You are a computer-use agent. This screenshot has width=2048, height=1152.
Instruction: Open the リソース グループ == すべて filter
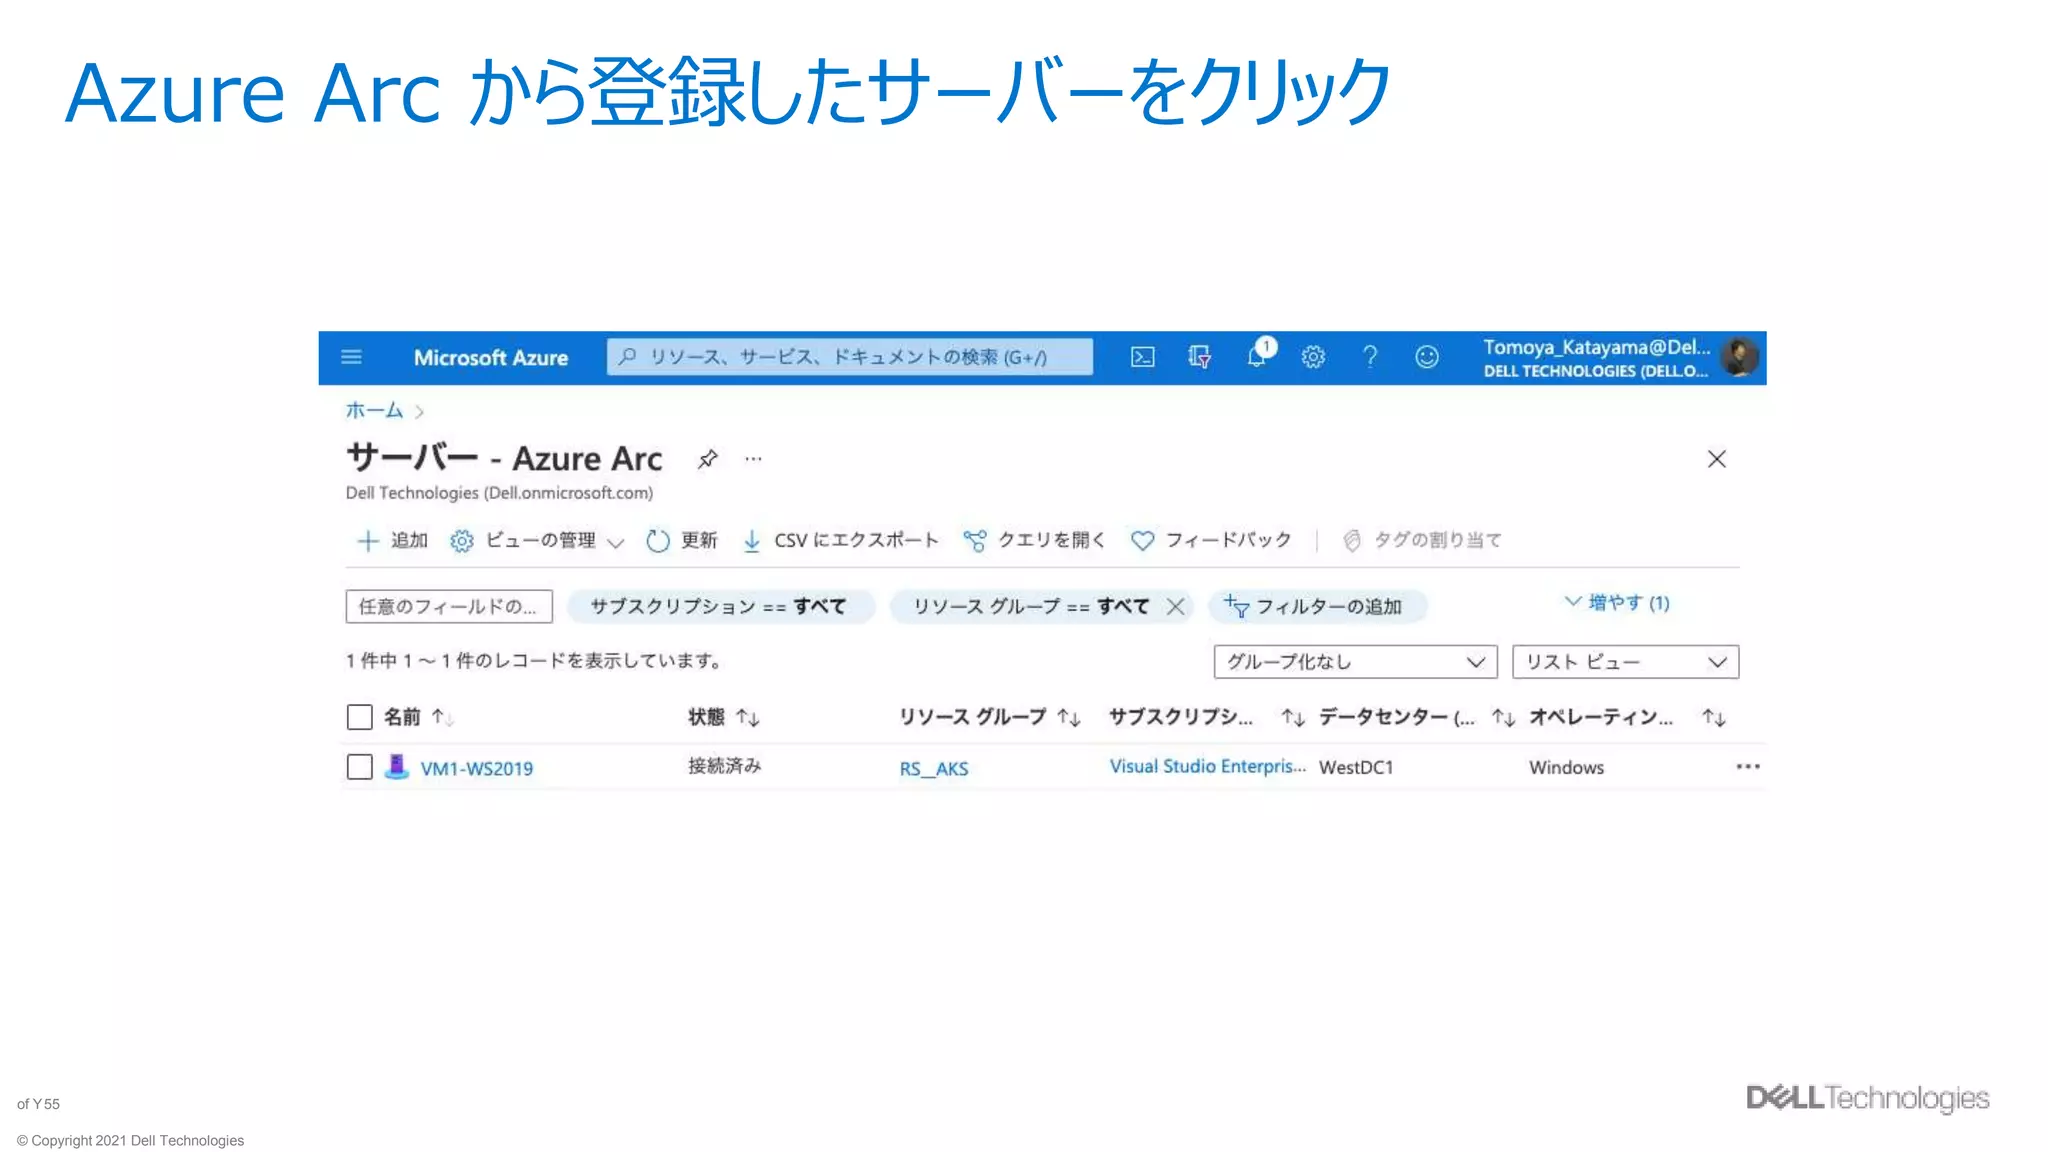tap(1030, 607)
